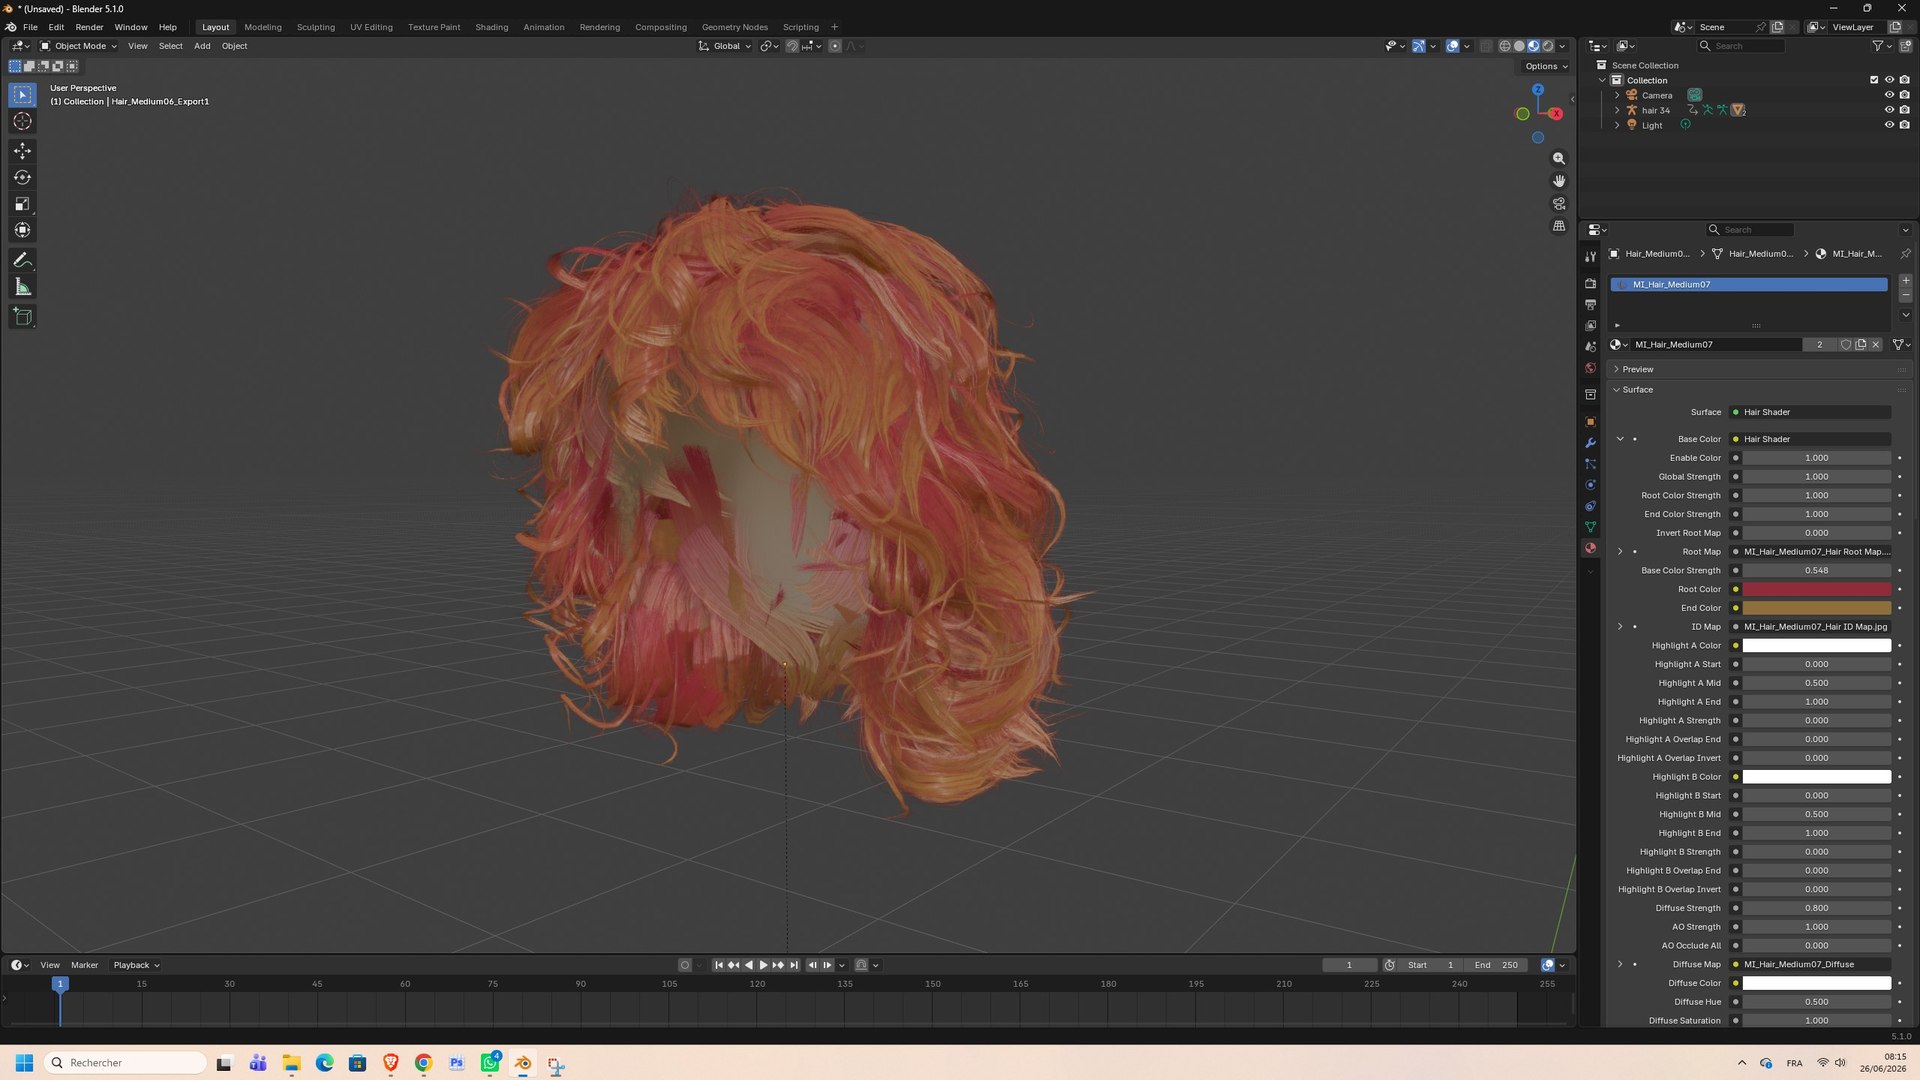
Task: Open the viewport Add menu
Action: 202,46
